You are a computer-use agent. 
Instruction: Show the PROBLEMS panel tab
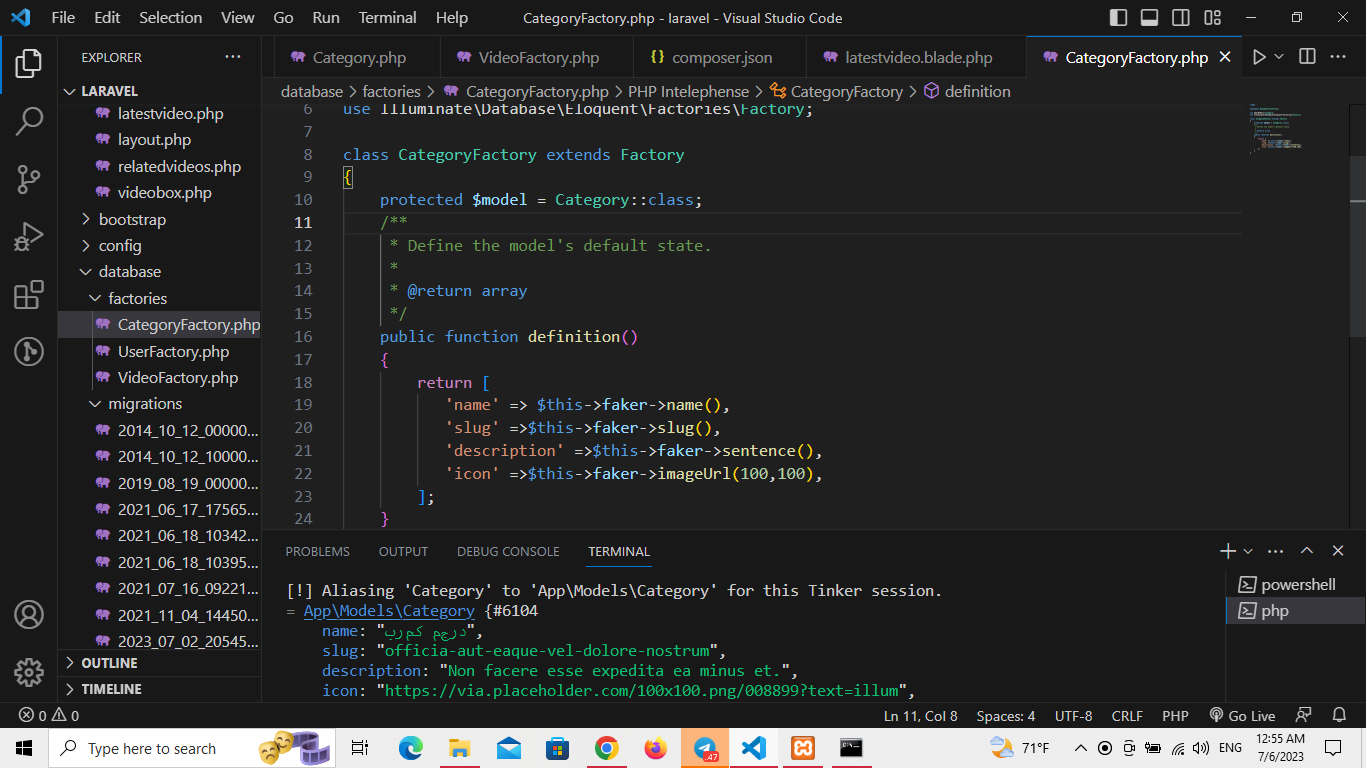point(318,551)
